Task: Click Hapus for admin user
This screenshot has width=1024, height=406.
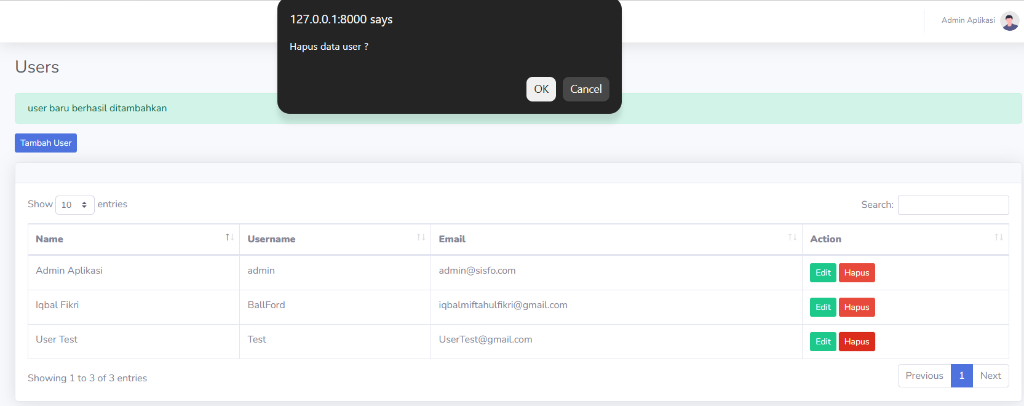Action: click(x=857, y=273)
